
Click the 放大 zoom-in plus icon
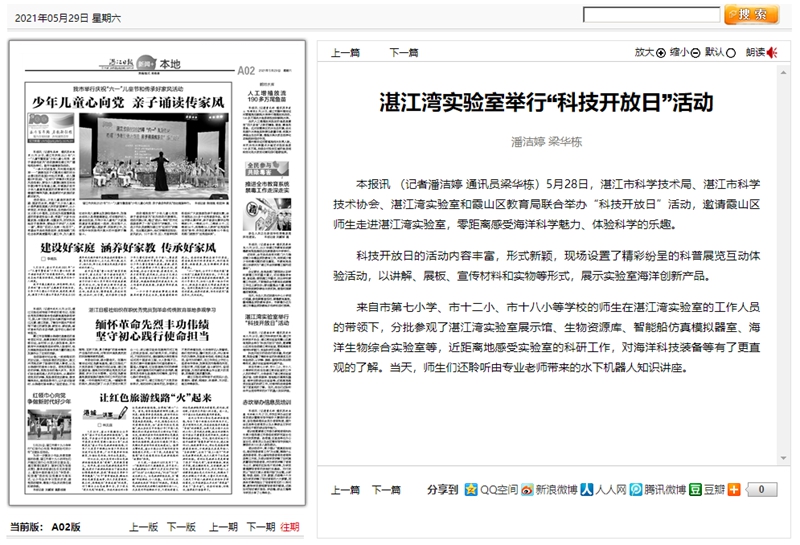(x=661, y=53)
